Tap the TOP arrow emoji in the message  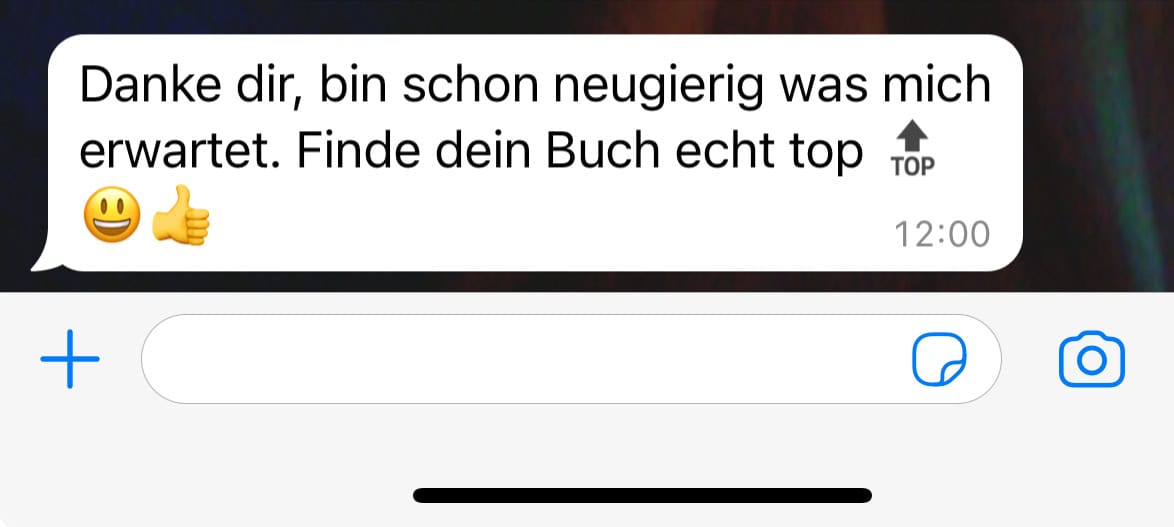point(913,150)
